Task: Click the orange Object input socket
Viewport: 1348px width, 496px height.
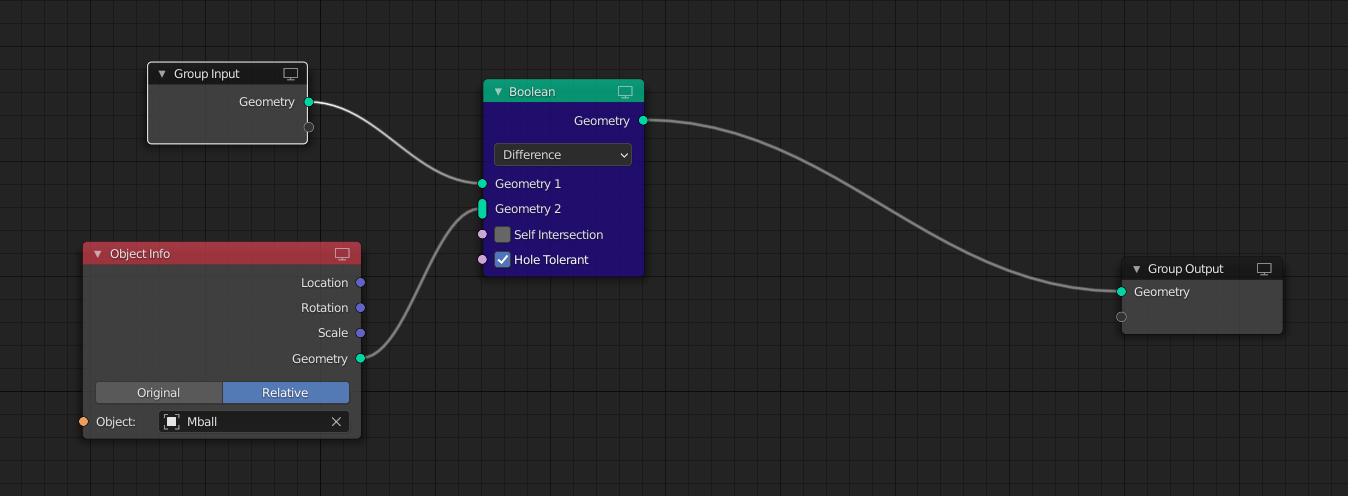Action: click(84, 422)
